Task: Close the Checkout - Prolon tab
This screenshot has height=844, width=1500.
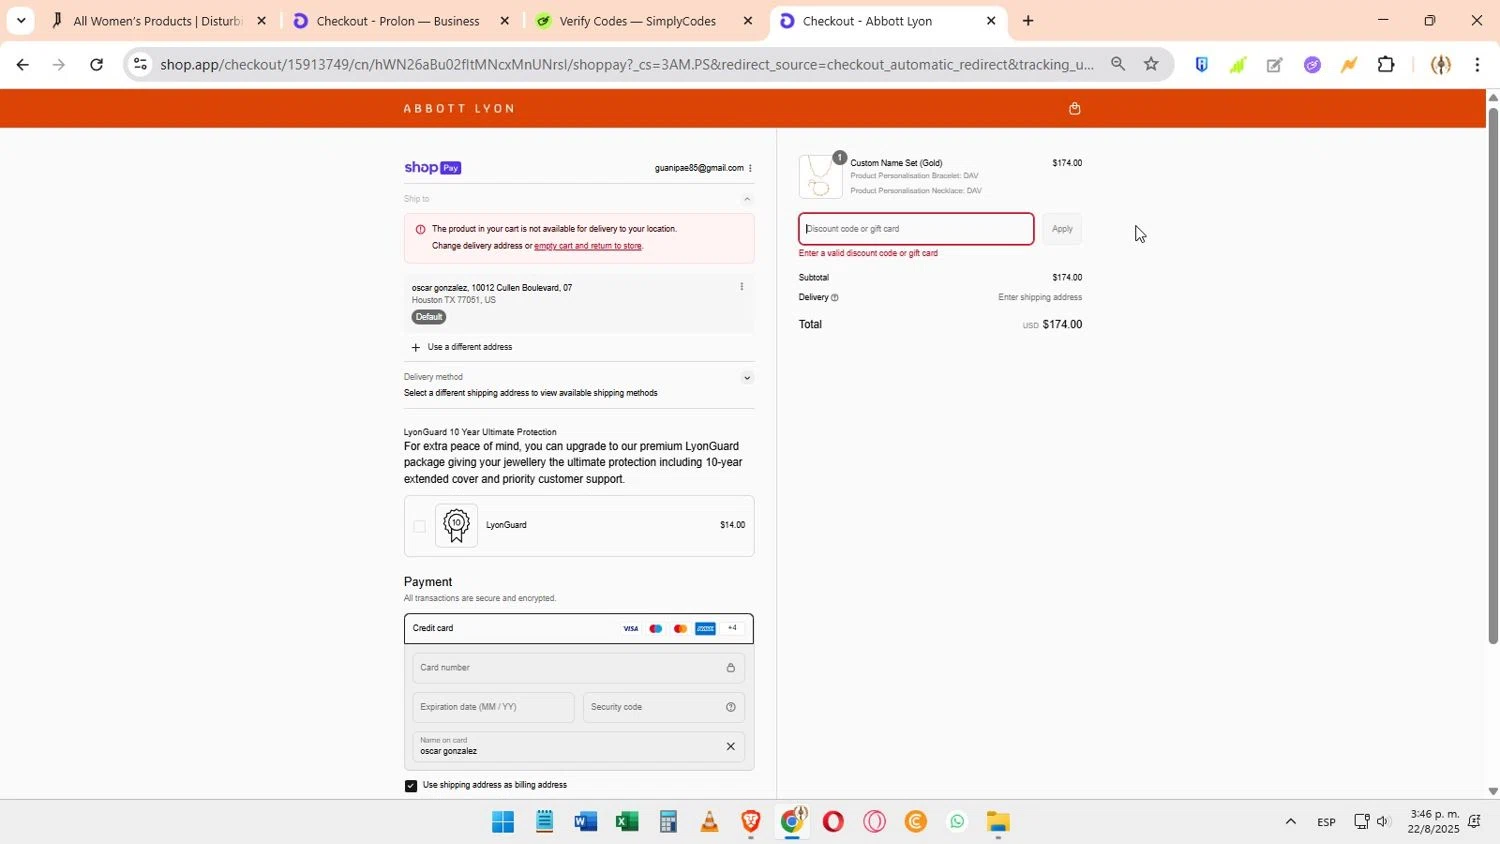Action: pyautogui.click(x=505, y=21)
